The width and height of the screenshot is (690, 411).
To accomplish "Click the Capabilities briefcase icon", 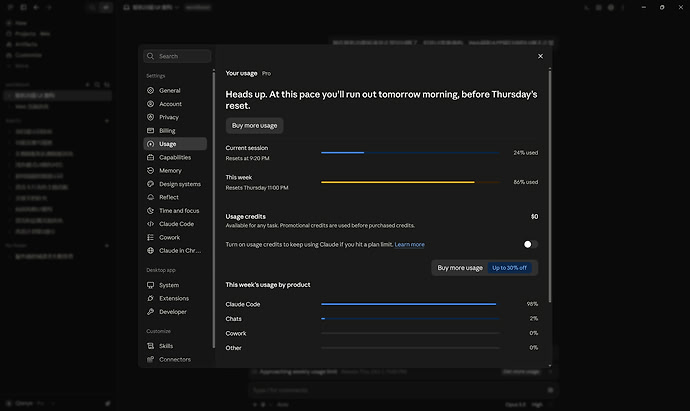I will click(x=150, y=157).
